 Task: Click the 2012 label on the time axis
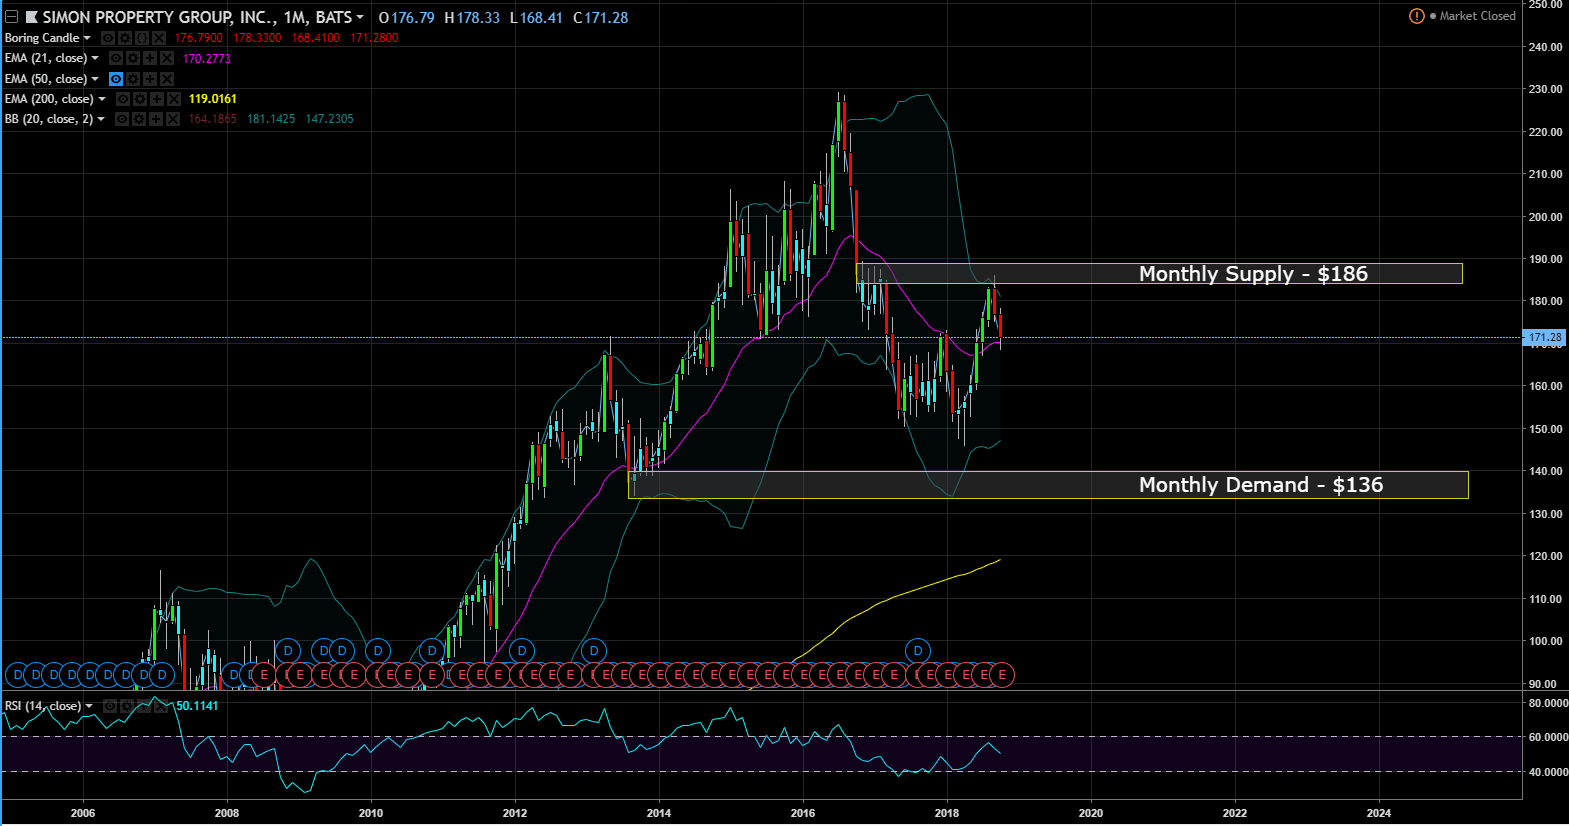click(x=515, y=813)
